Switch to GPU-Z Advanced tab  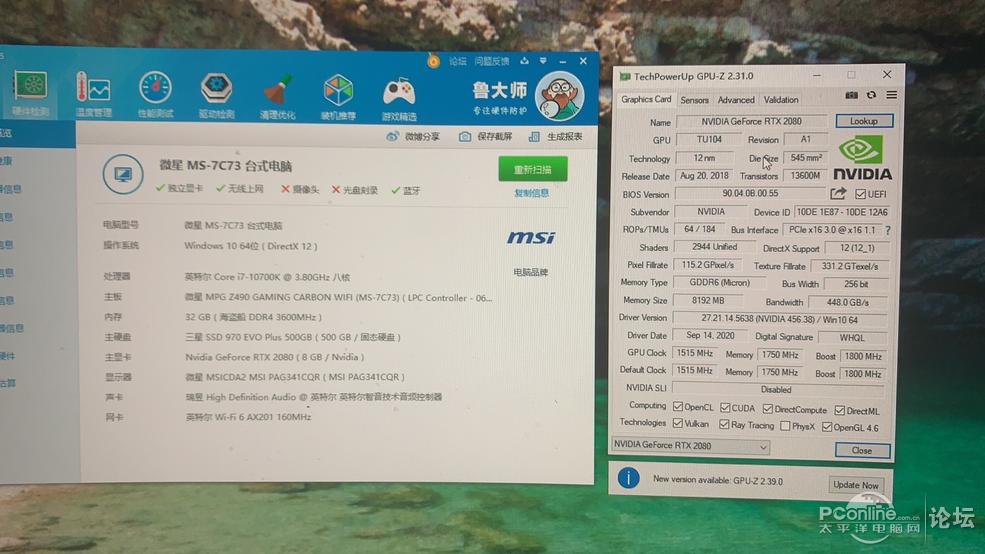click(x=736, y=100)
